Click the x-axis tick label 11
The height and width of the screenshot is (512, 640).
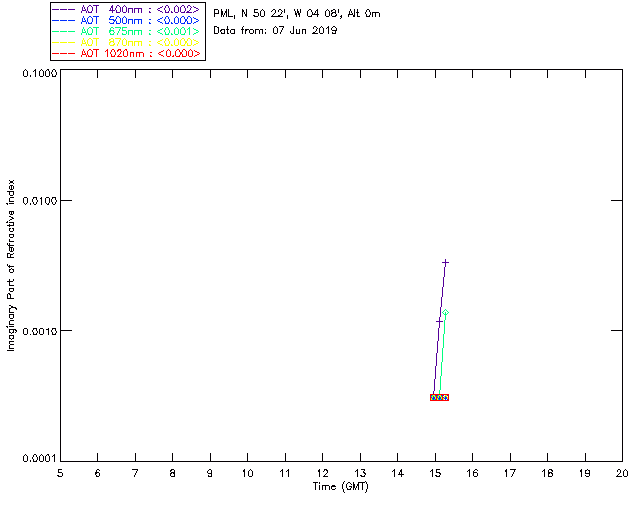point(285,473)
